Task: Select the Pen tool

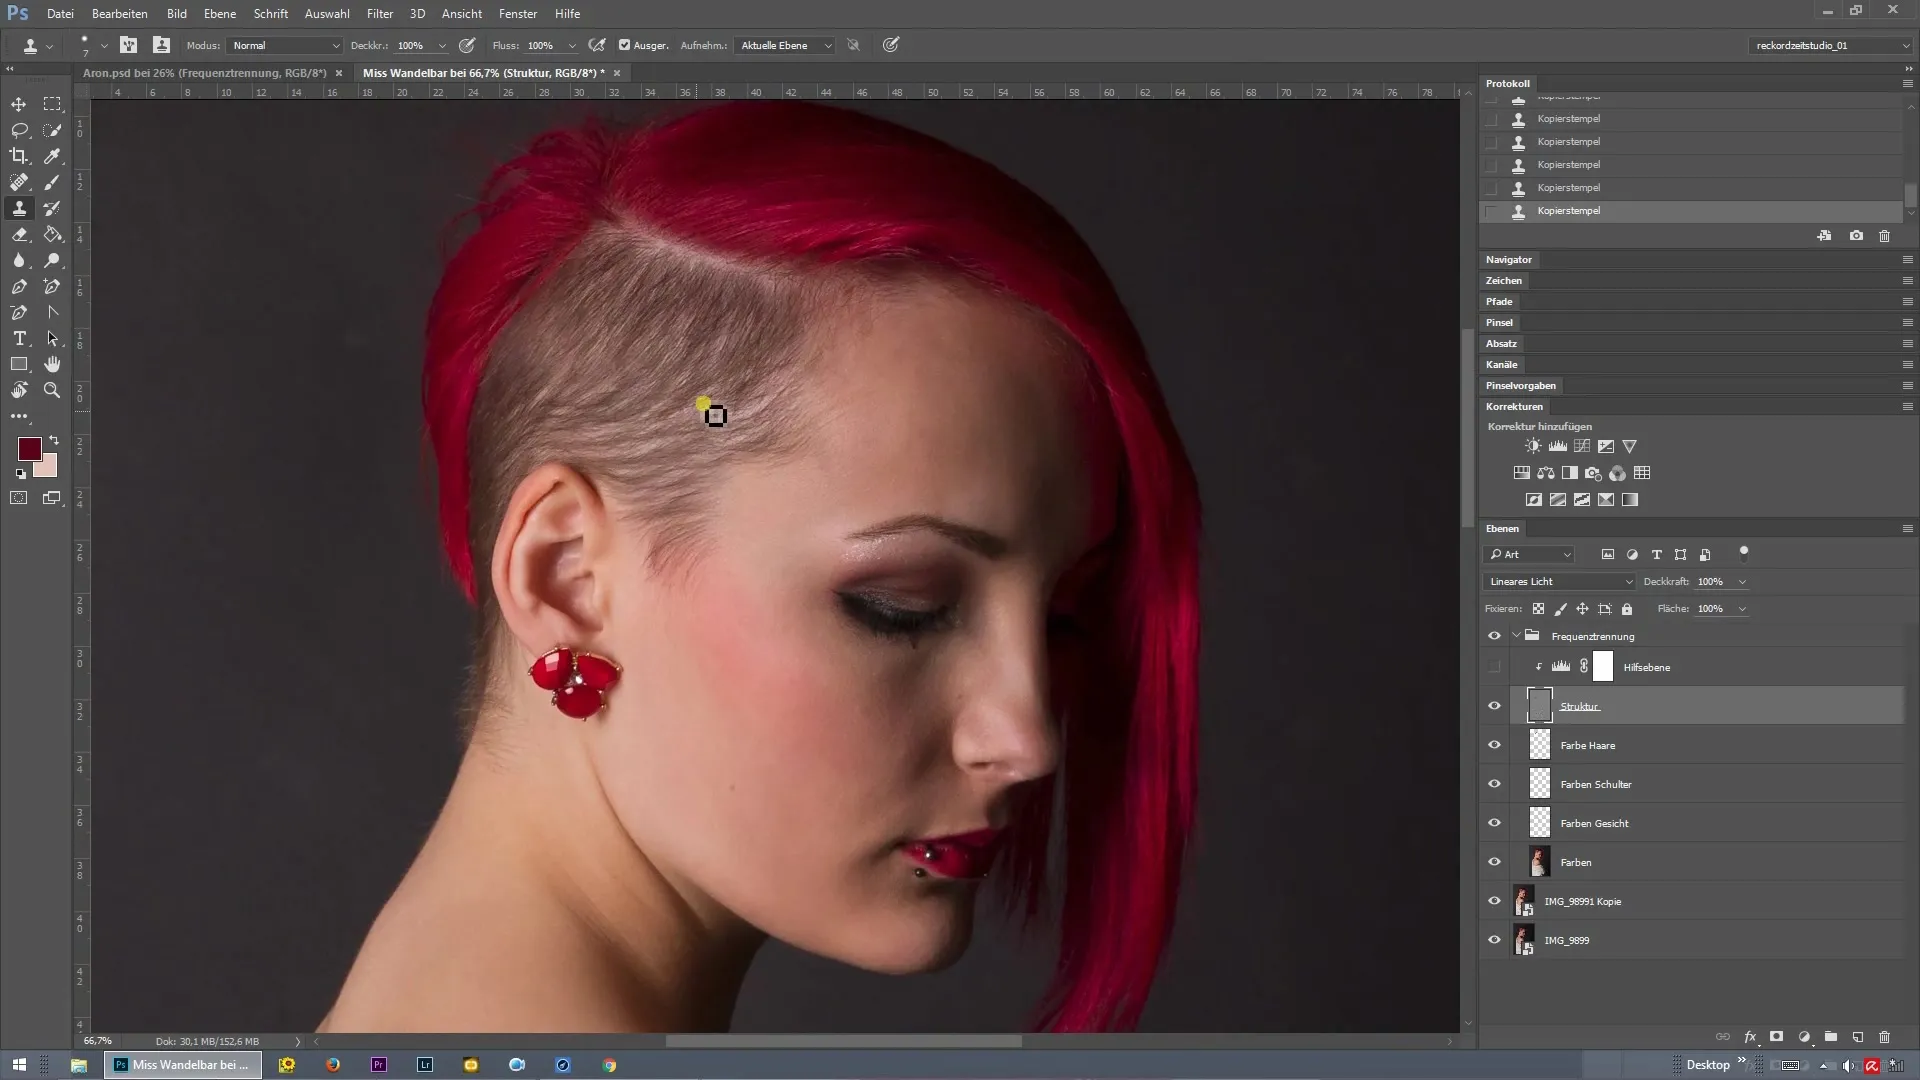Action: (x=19, y=286)
